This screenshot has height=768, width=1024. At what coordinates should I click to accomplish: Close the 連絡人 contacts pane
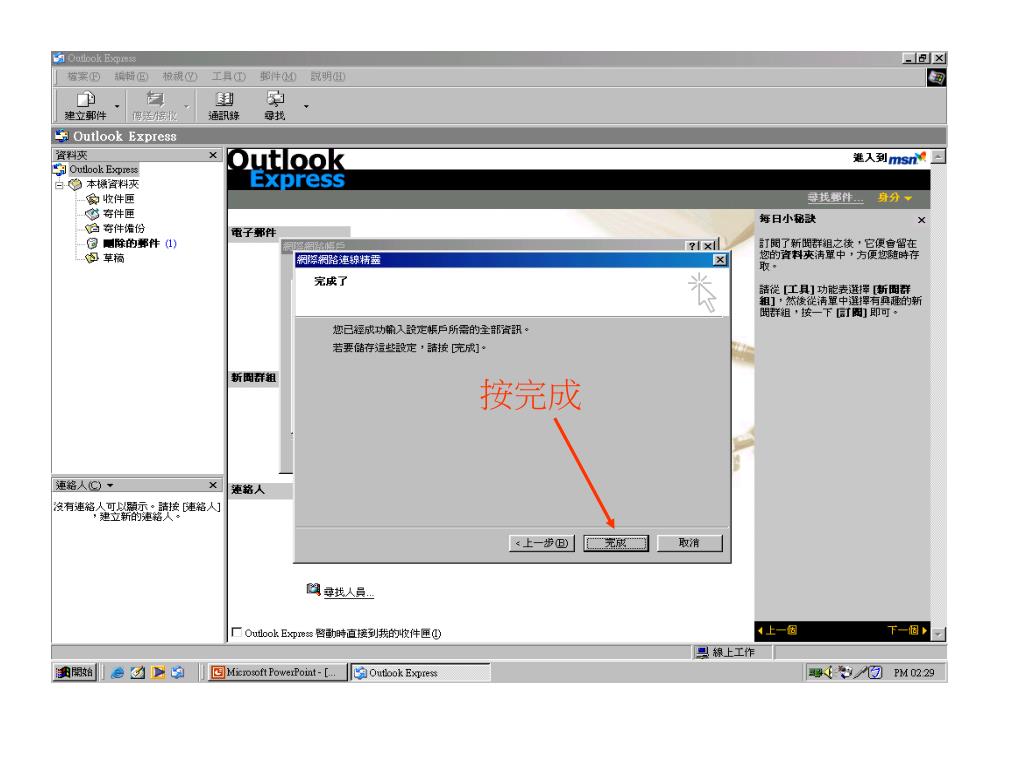pos(213,485)
